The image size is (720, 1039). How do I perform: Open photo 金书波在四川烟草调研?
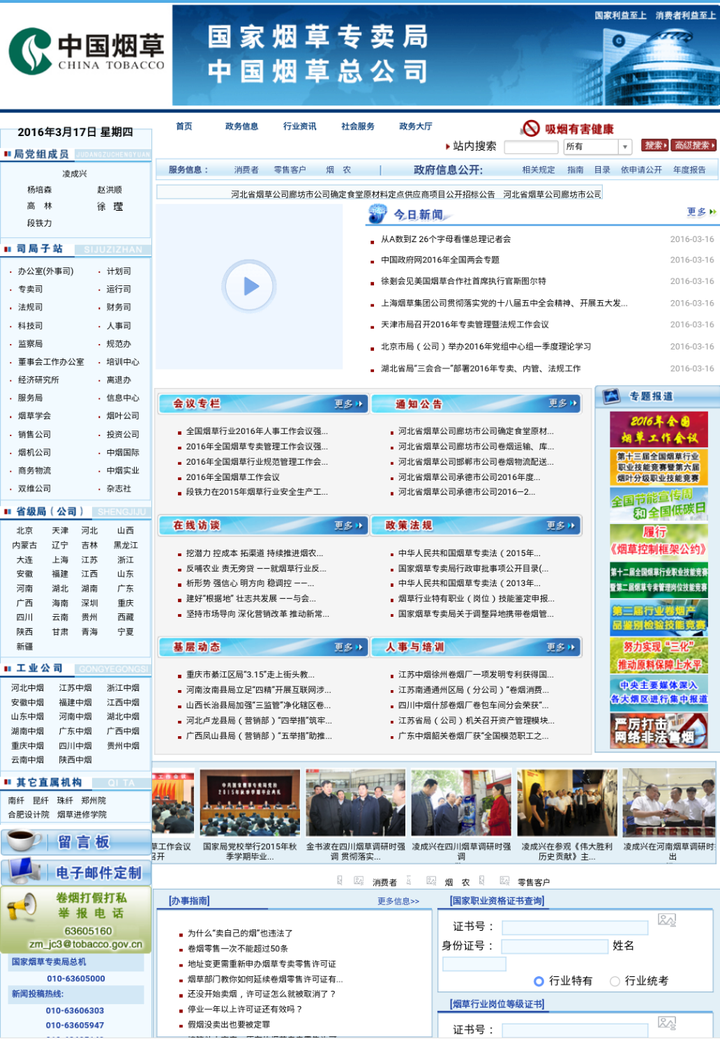pyautogui.click(x=355, y=802)
